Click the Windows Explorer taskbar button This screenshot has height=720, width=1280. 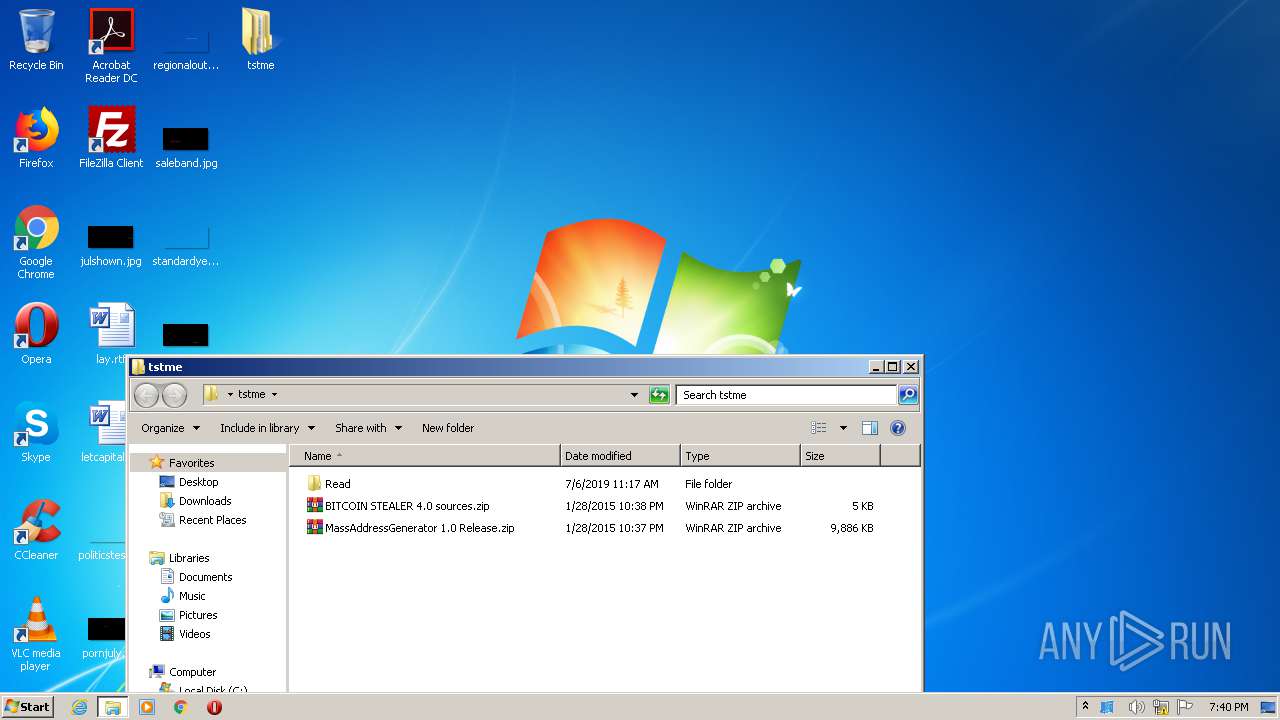coord(113,707)
